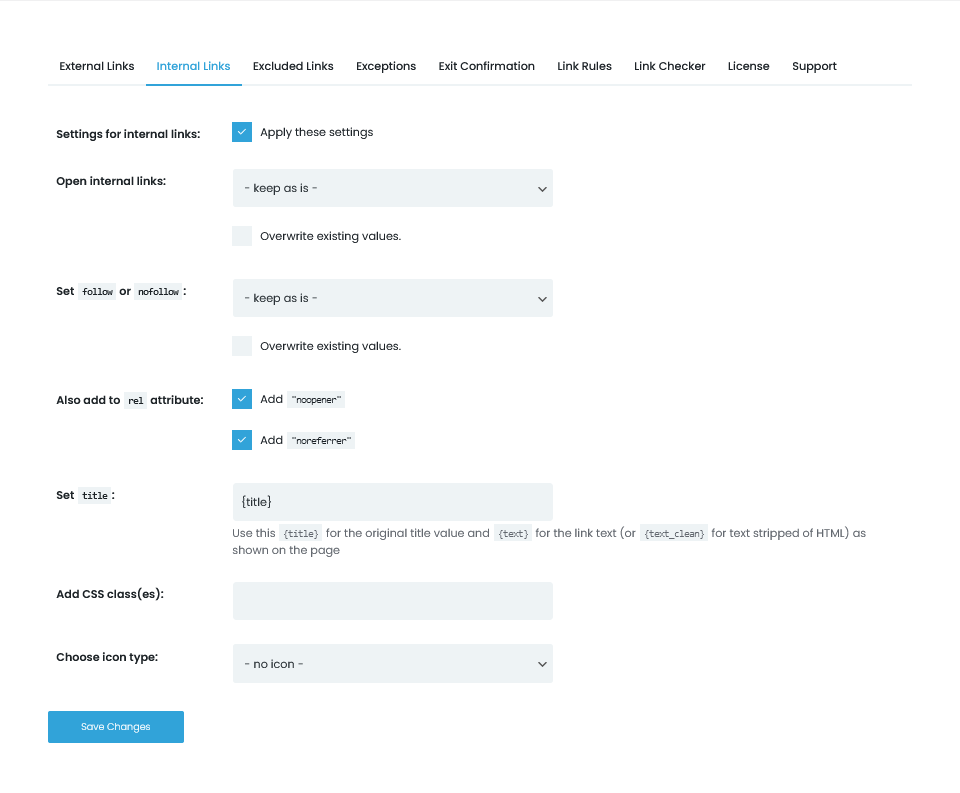
Task: Focus the Add CSS class(es) field
Action: click(x=392, y=601)
